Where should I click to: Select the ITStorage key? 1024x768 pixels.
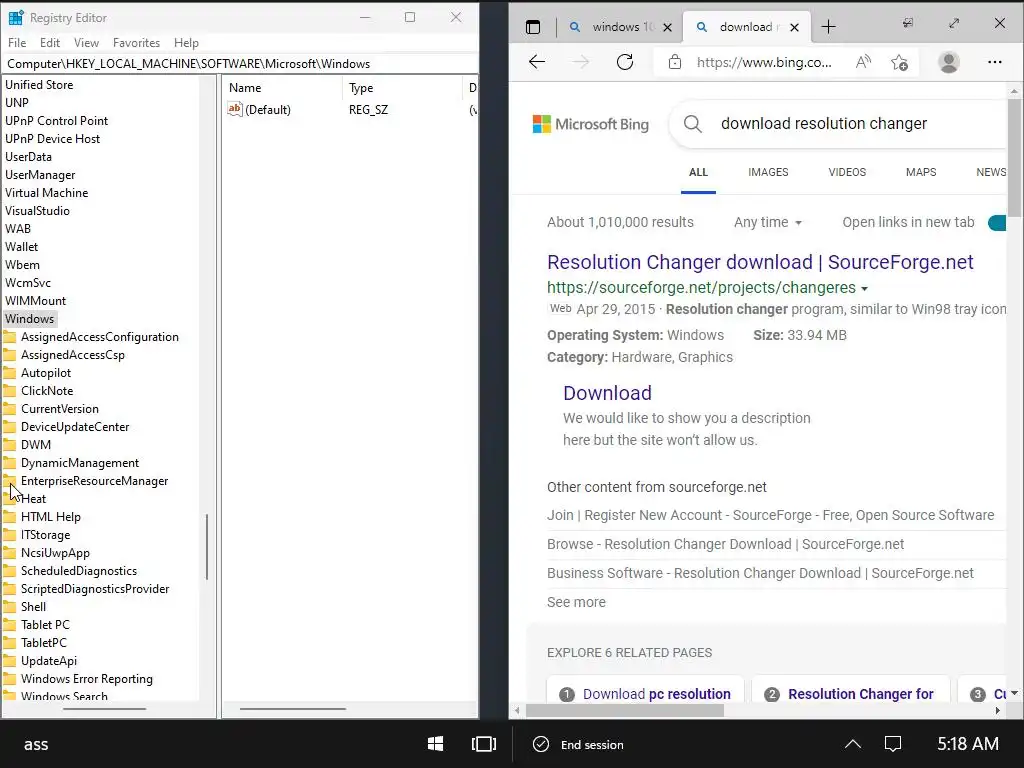45,535
